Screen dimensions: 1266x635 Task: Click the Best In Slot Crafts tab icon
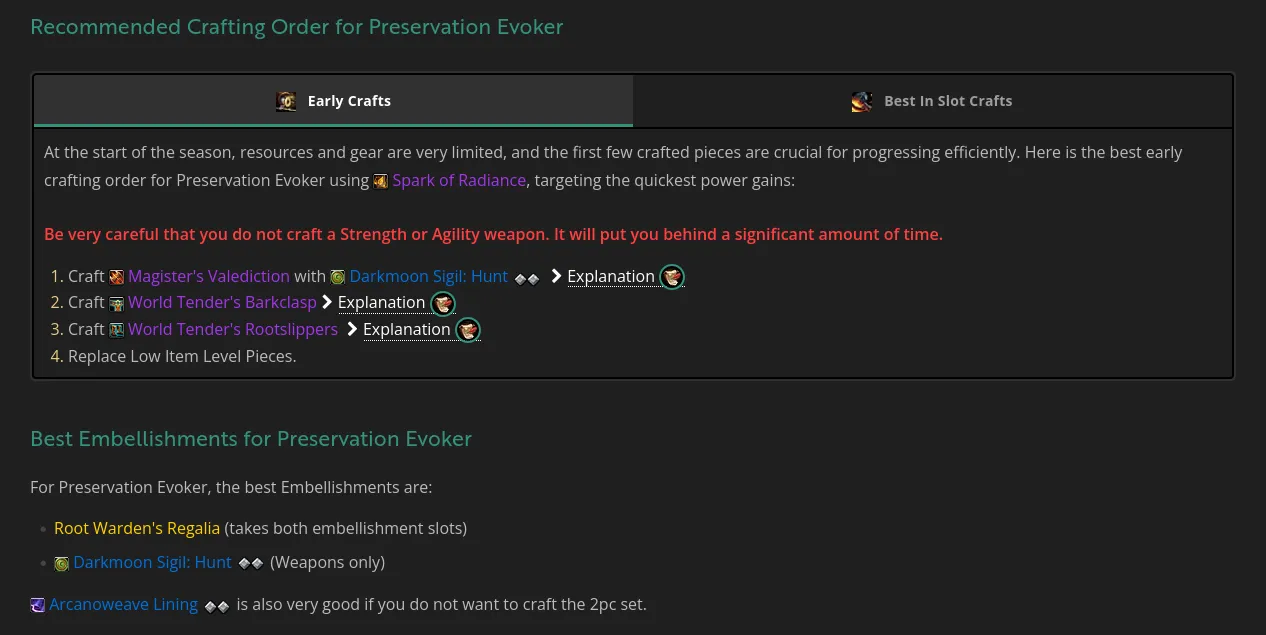pos(862,101)
